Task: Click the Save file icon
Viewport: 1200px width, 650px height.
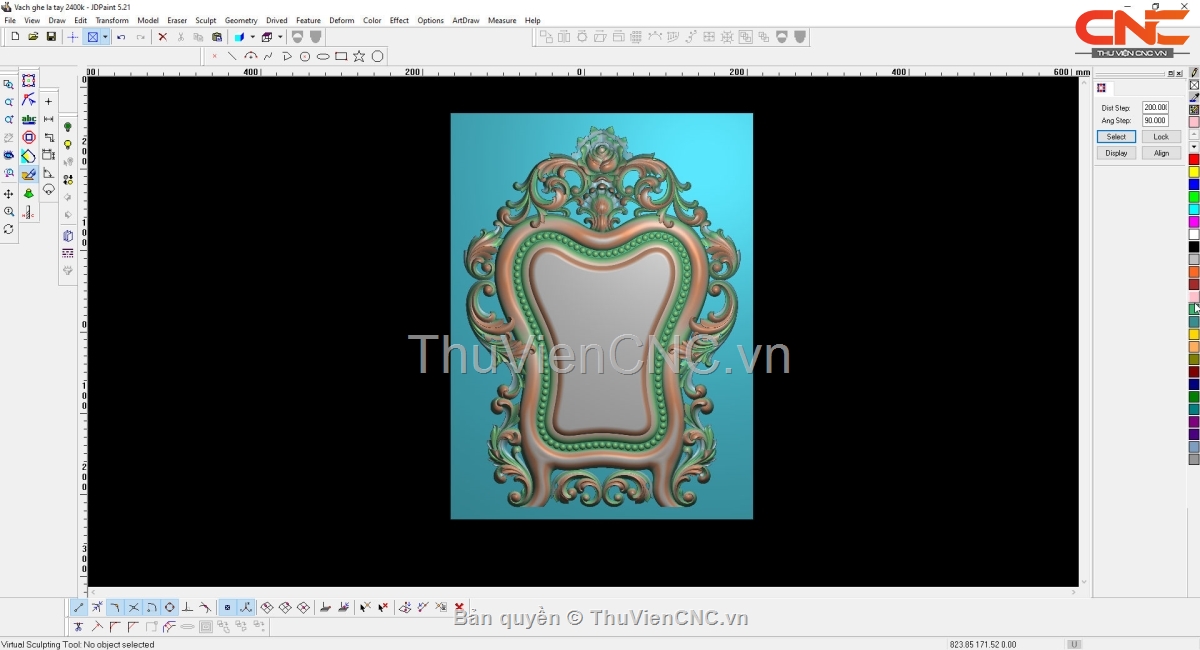Action: [x=51, y=37]
